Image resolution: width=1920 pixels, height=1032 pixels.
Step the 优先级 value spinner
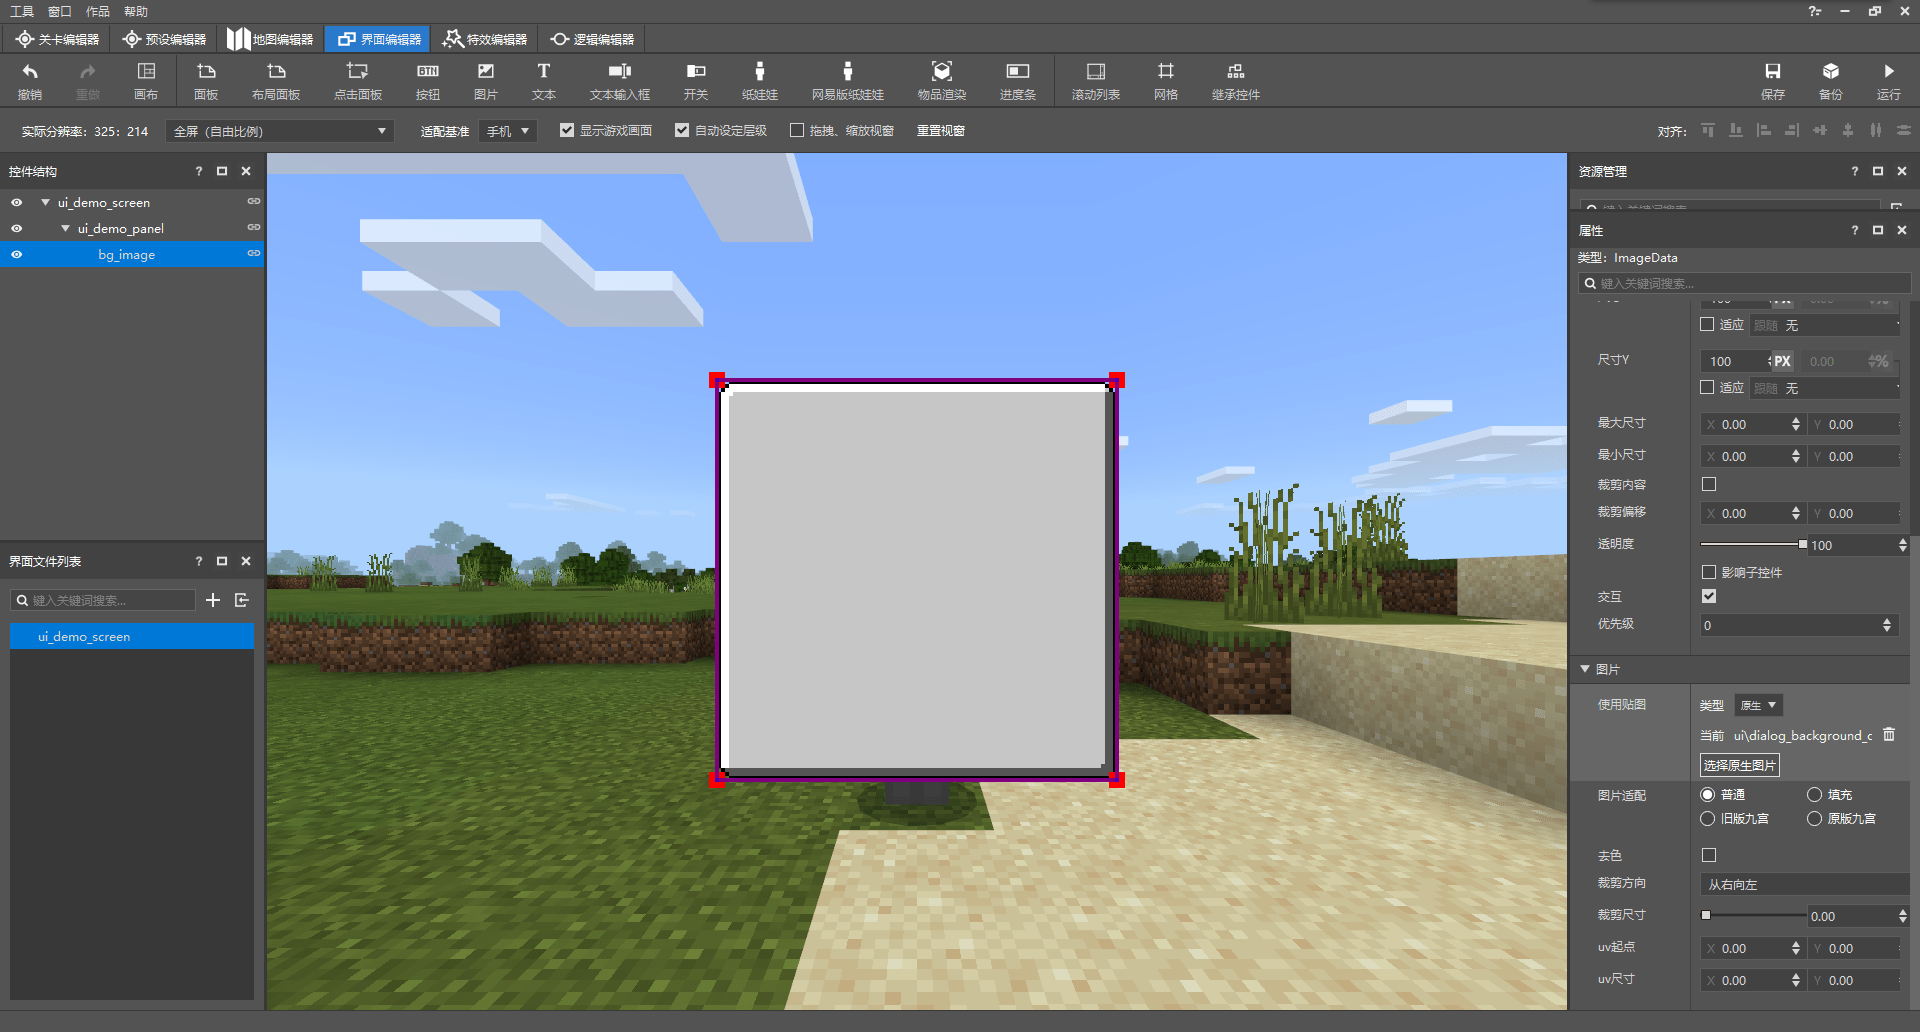[x=1887, y=625]
